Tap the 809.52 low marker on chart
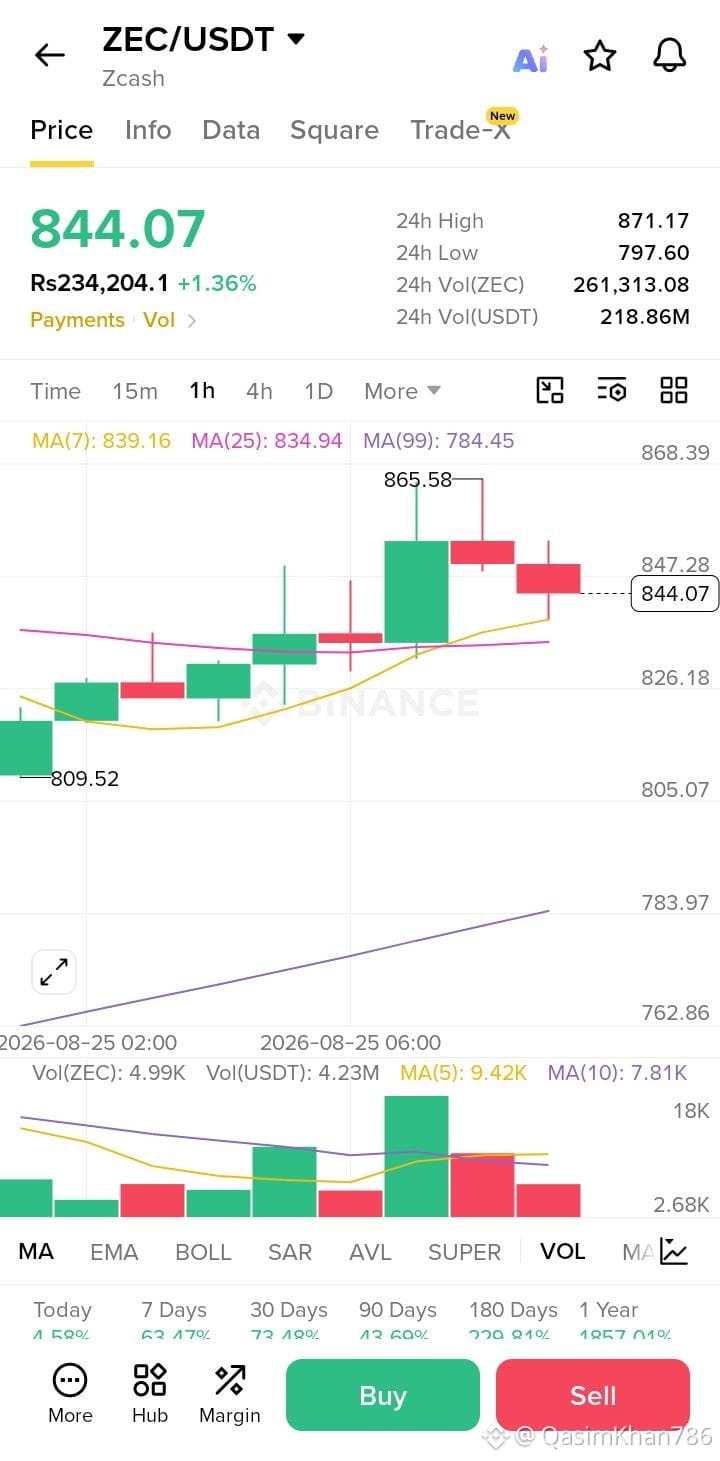The height and width of the screenshot is (1461, 720). 85,778
